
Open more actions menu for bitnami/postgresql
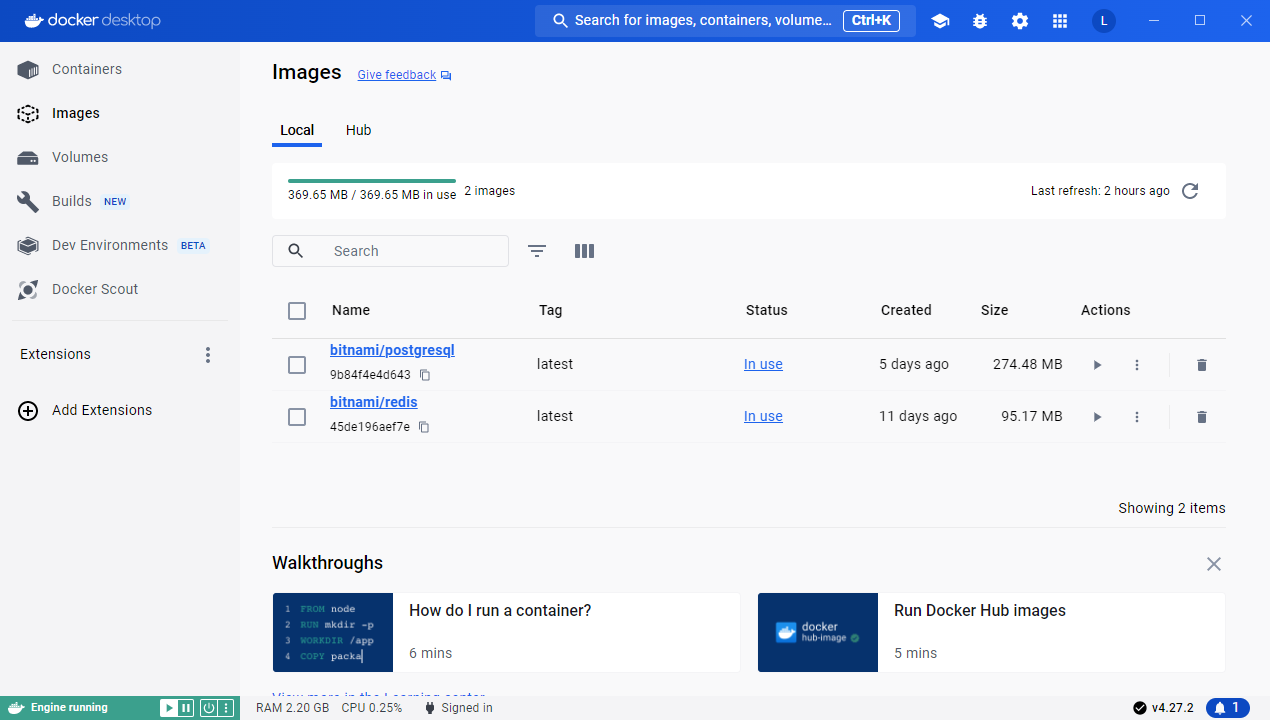[x=1137, y=365]
